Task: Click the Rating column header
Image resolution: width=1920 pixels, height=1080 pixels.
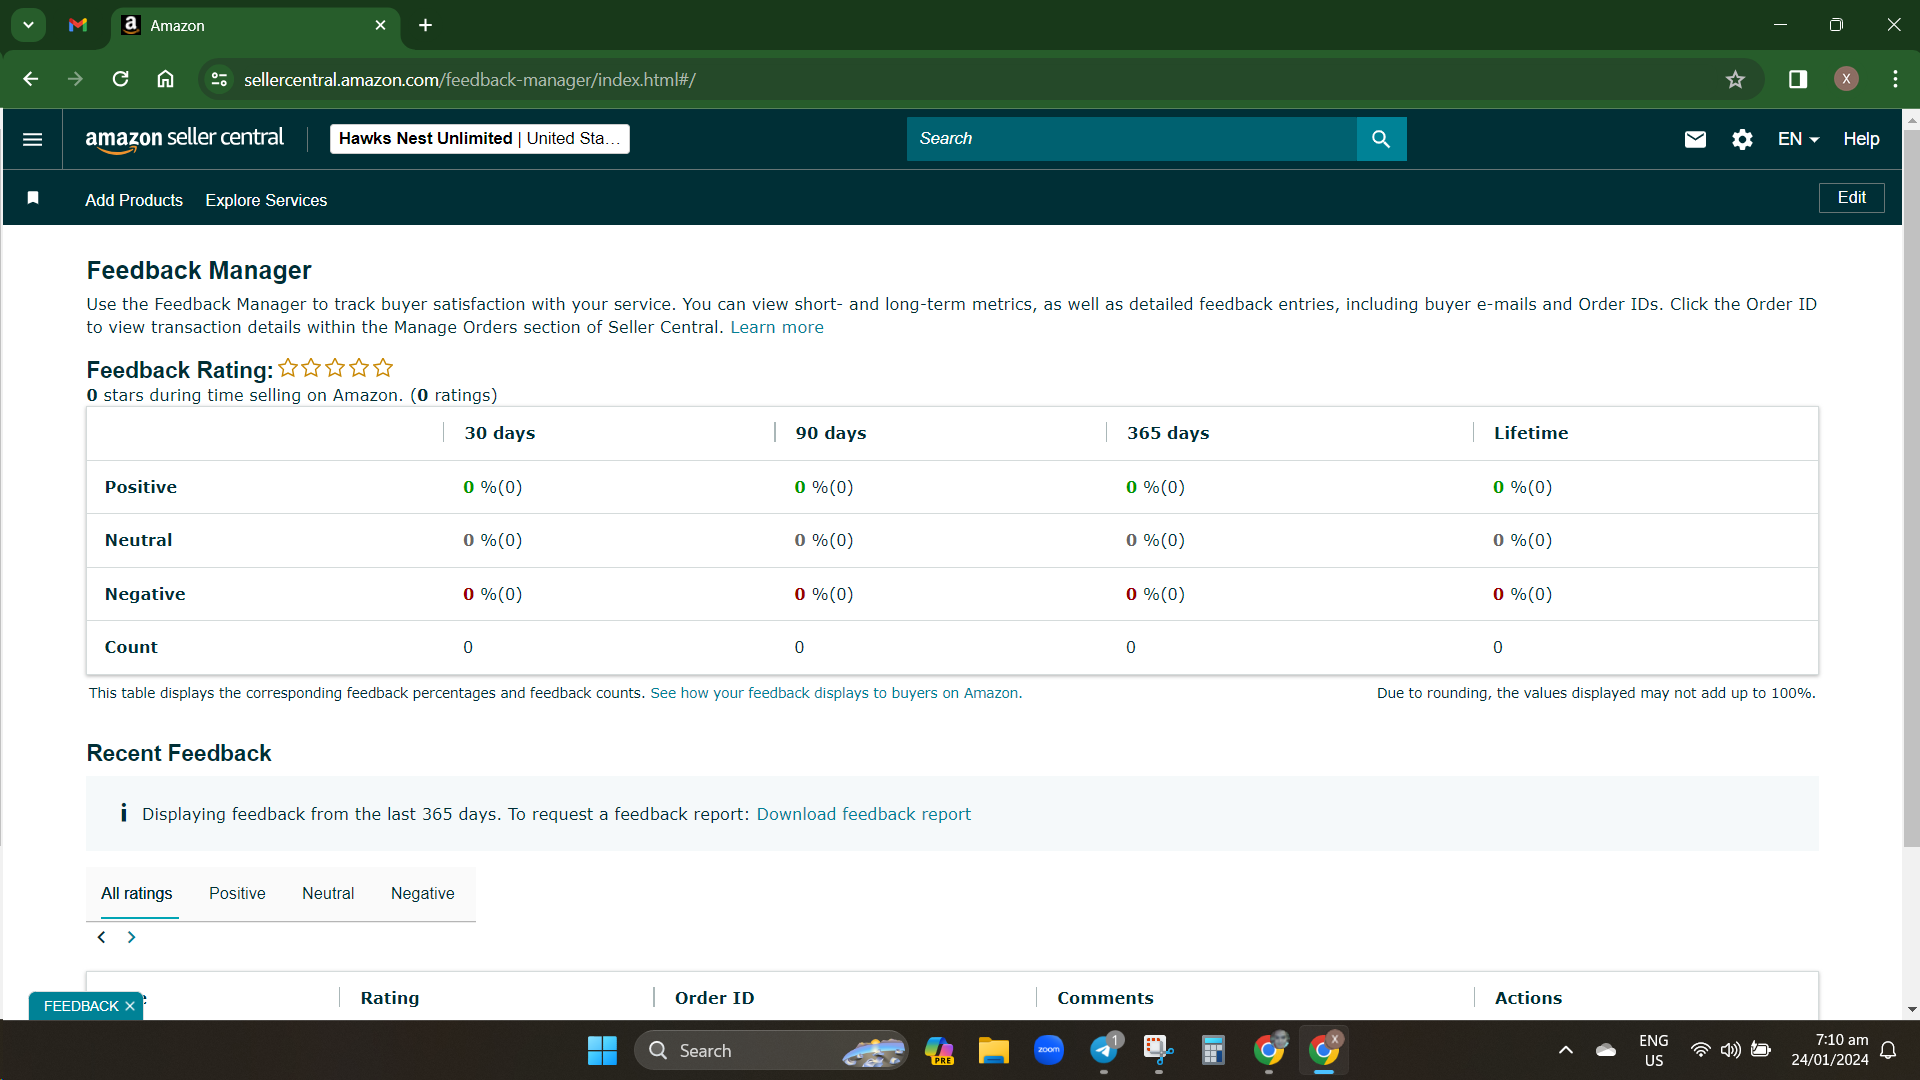Action: click(x=390, y=998)
